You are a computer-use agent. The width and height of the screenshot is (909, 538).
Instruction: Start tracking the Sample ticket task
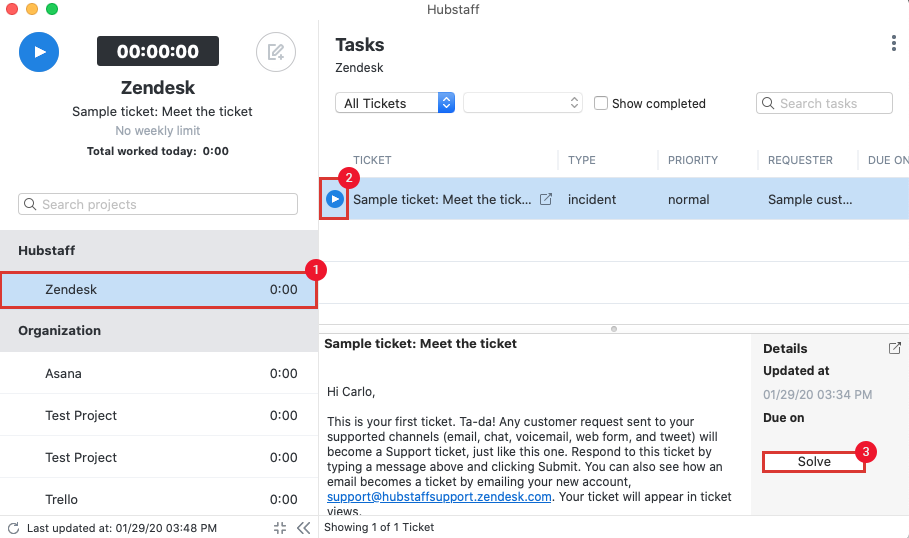(x=334, y=199)
